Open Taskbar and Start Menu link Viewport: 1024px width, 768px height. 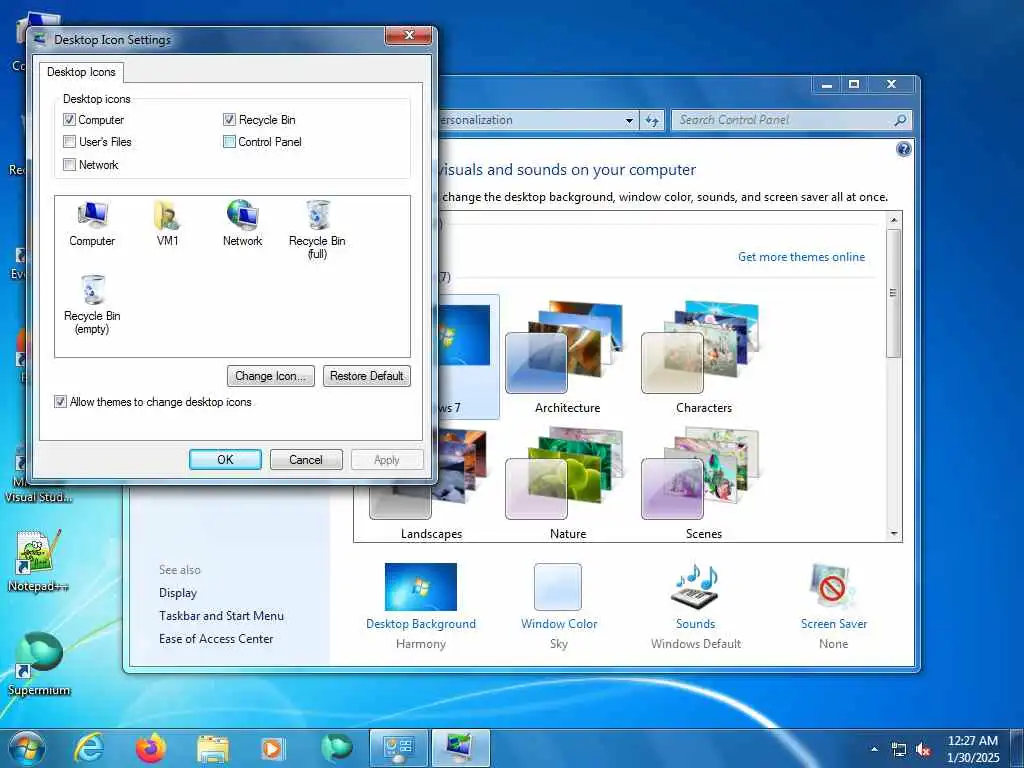click(221, 616)
